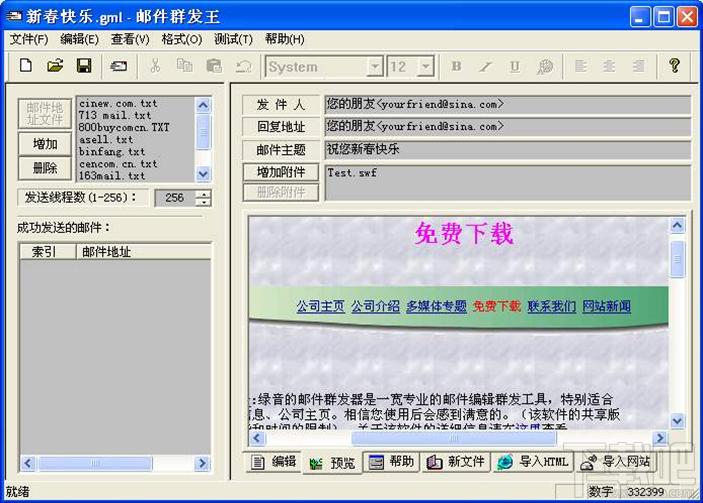The image size is (703, 503).
Task: Switch to the 编辑 tab
Action: [274, 462]
